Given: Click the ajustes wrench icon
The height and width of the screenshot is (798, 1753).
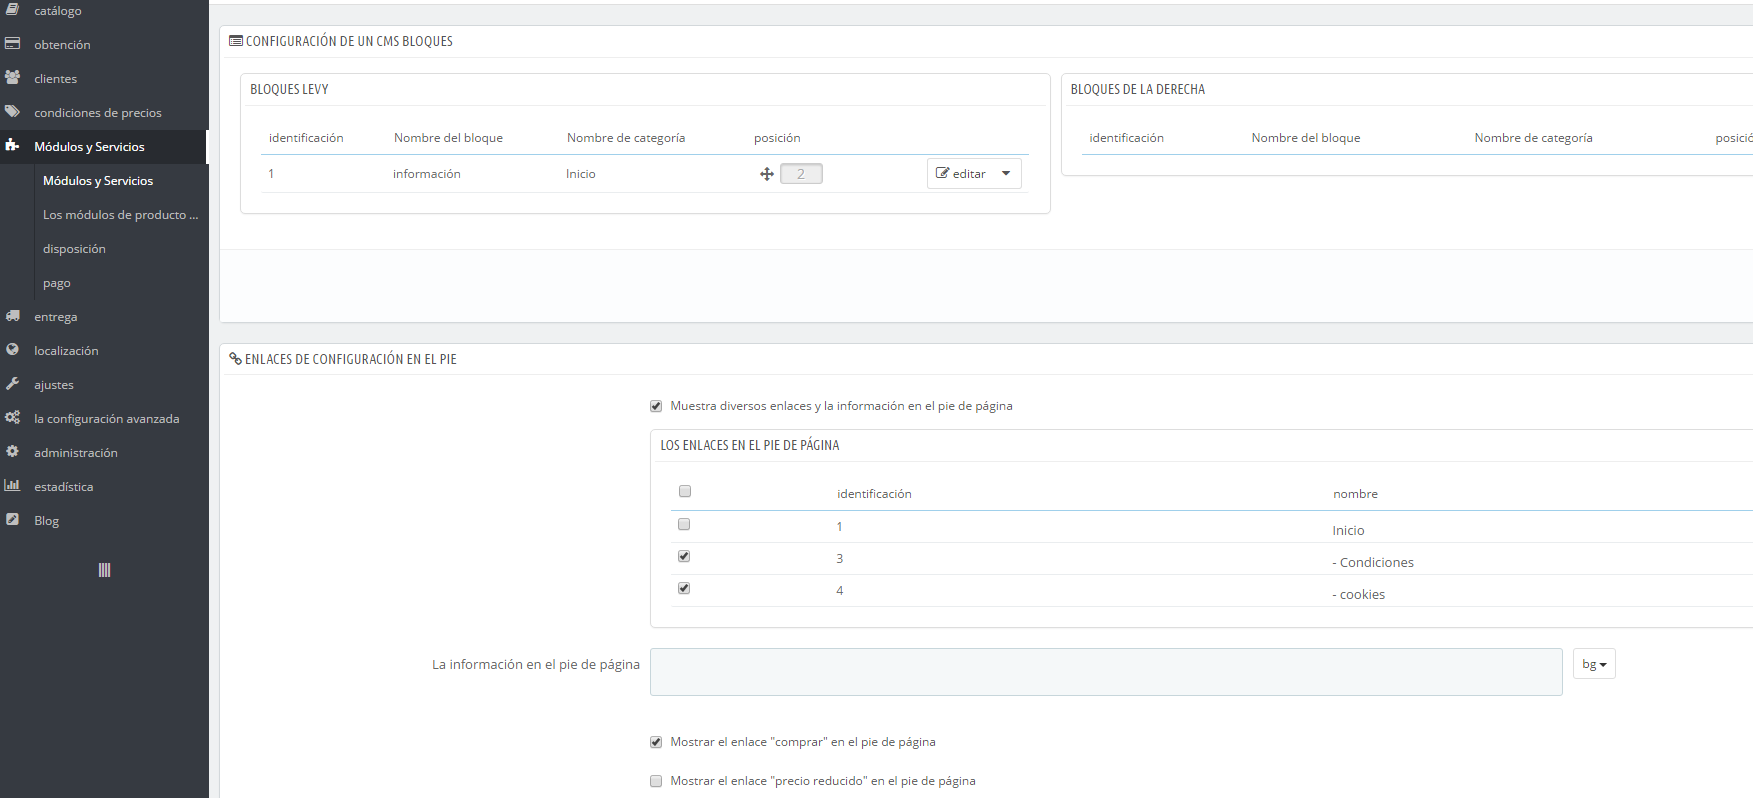Looking at the screenshot, I should click(13, 384).
